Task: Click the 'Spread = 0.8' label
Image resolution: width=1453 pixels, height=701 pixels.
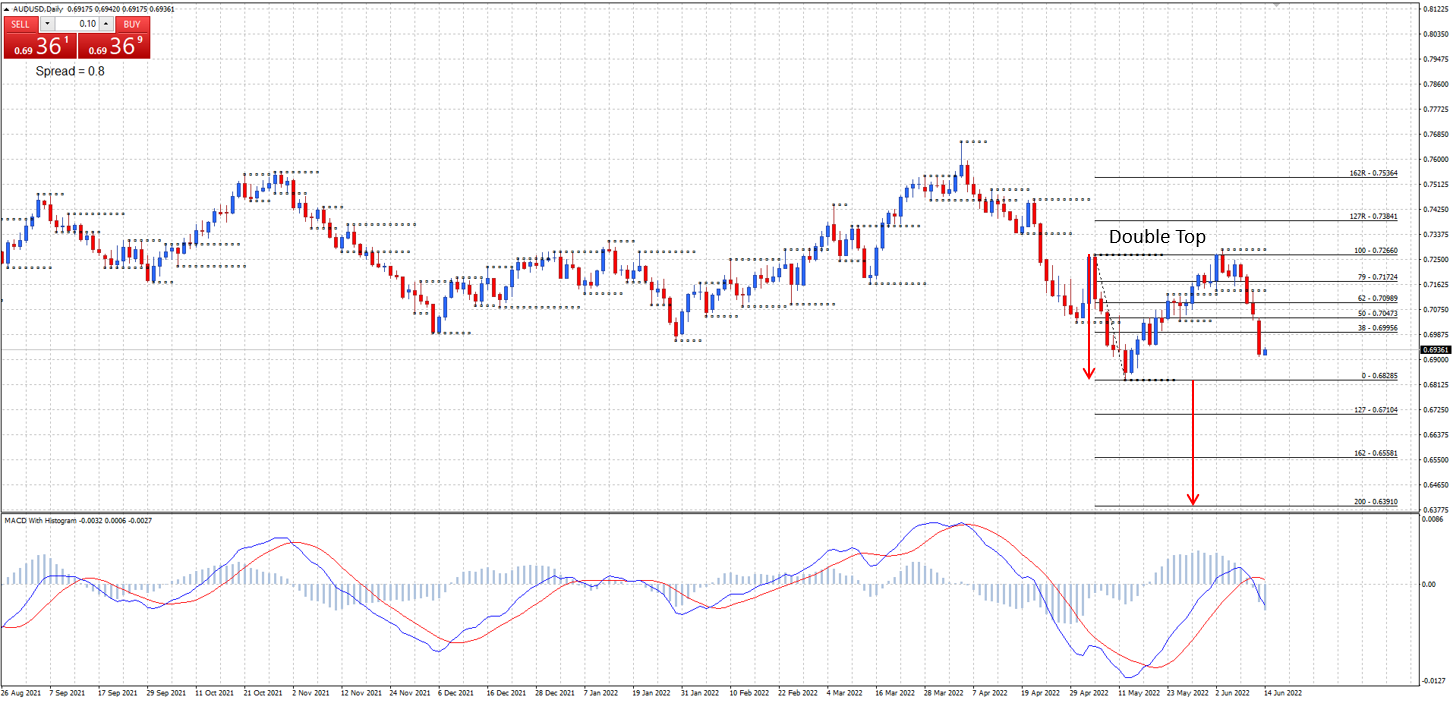Action: pyautogui.click(x=70, y=71)
